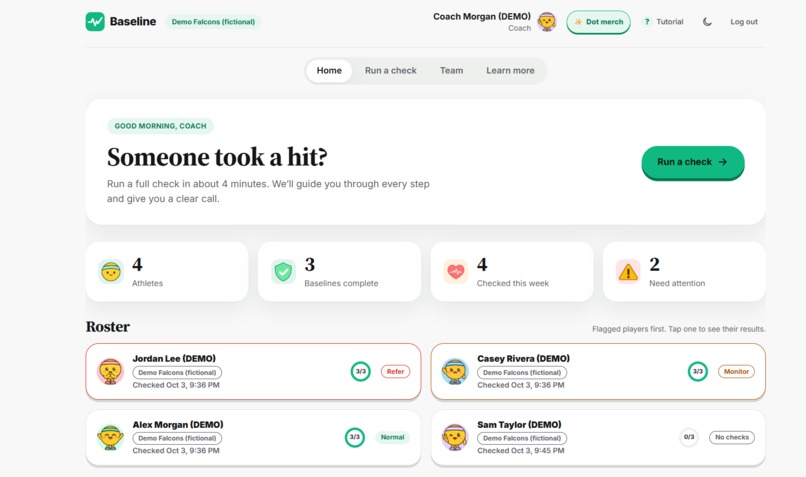This screenshot has width=806, height=477.
Task: Click the Baseline brand name
Action: pos(133,22)
